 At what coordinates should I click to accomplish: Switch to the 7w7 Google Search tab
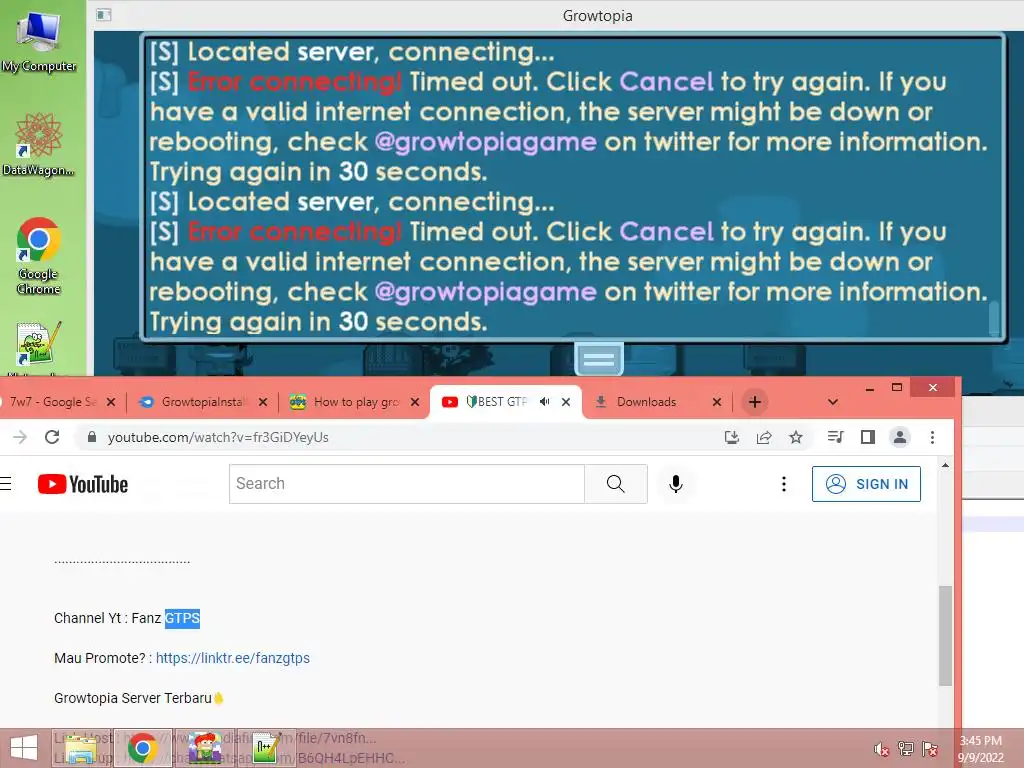pyautogui.click(x=52, y=402)
